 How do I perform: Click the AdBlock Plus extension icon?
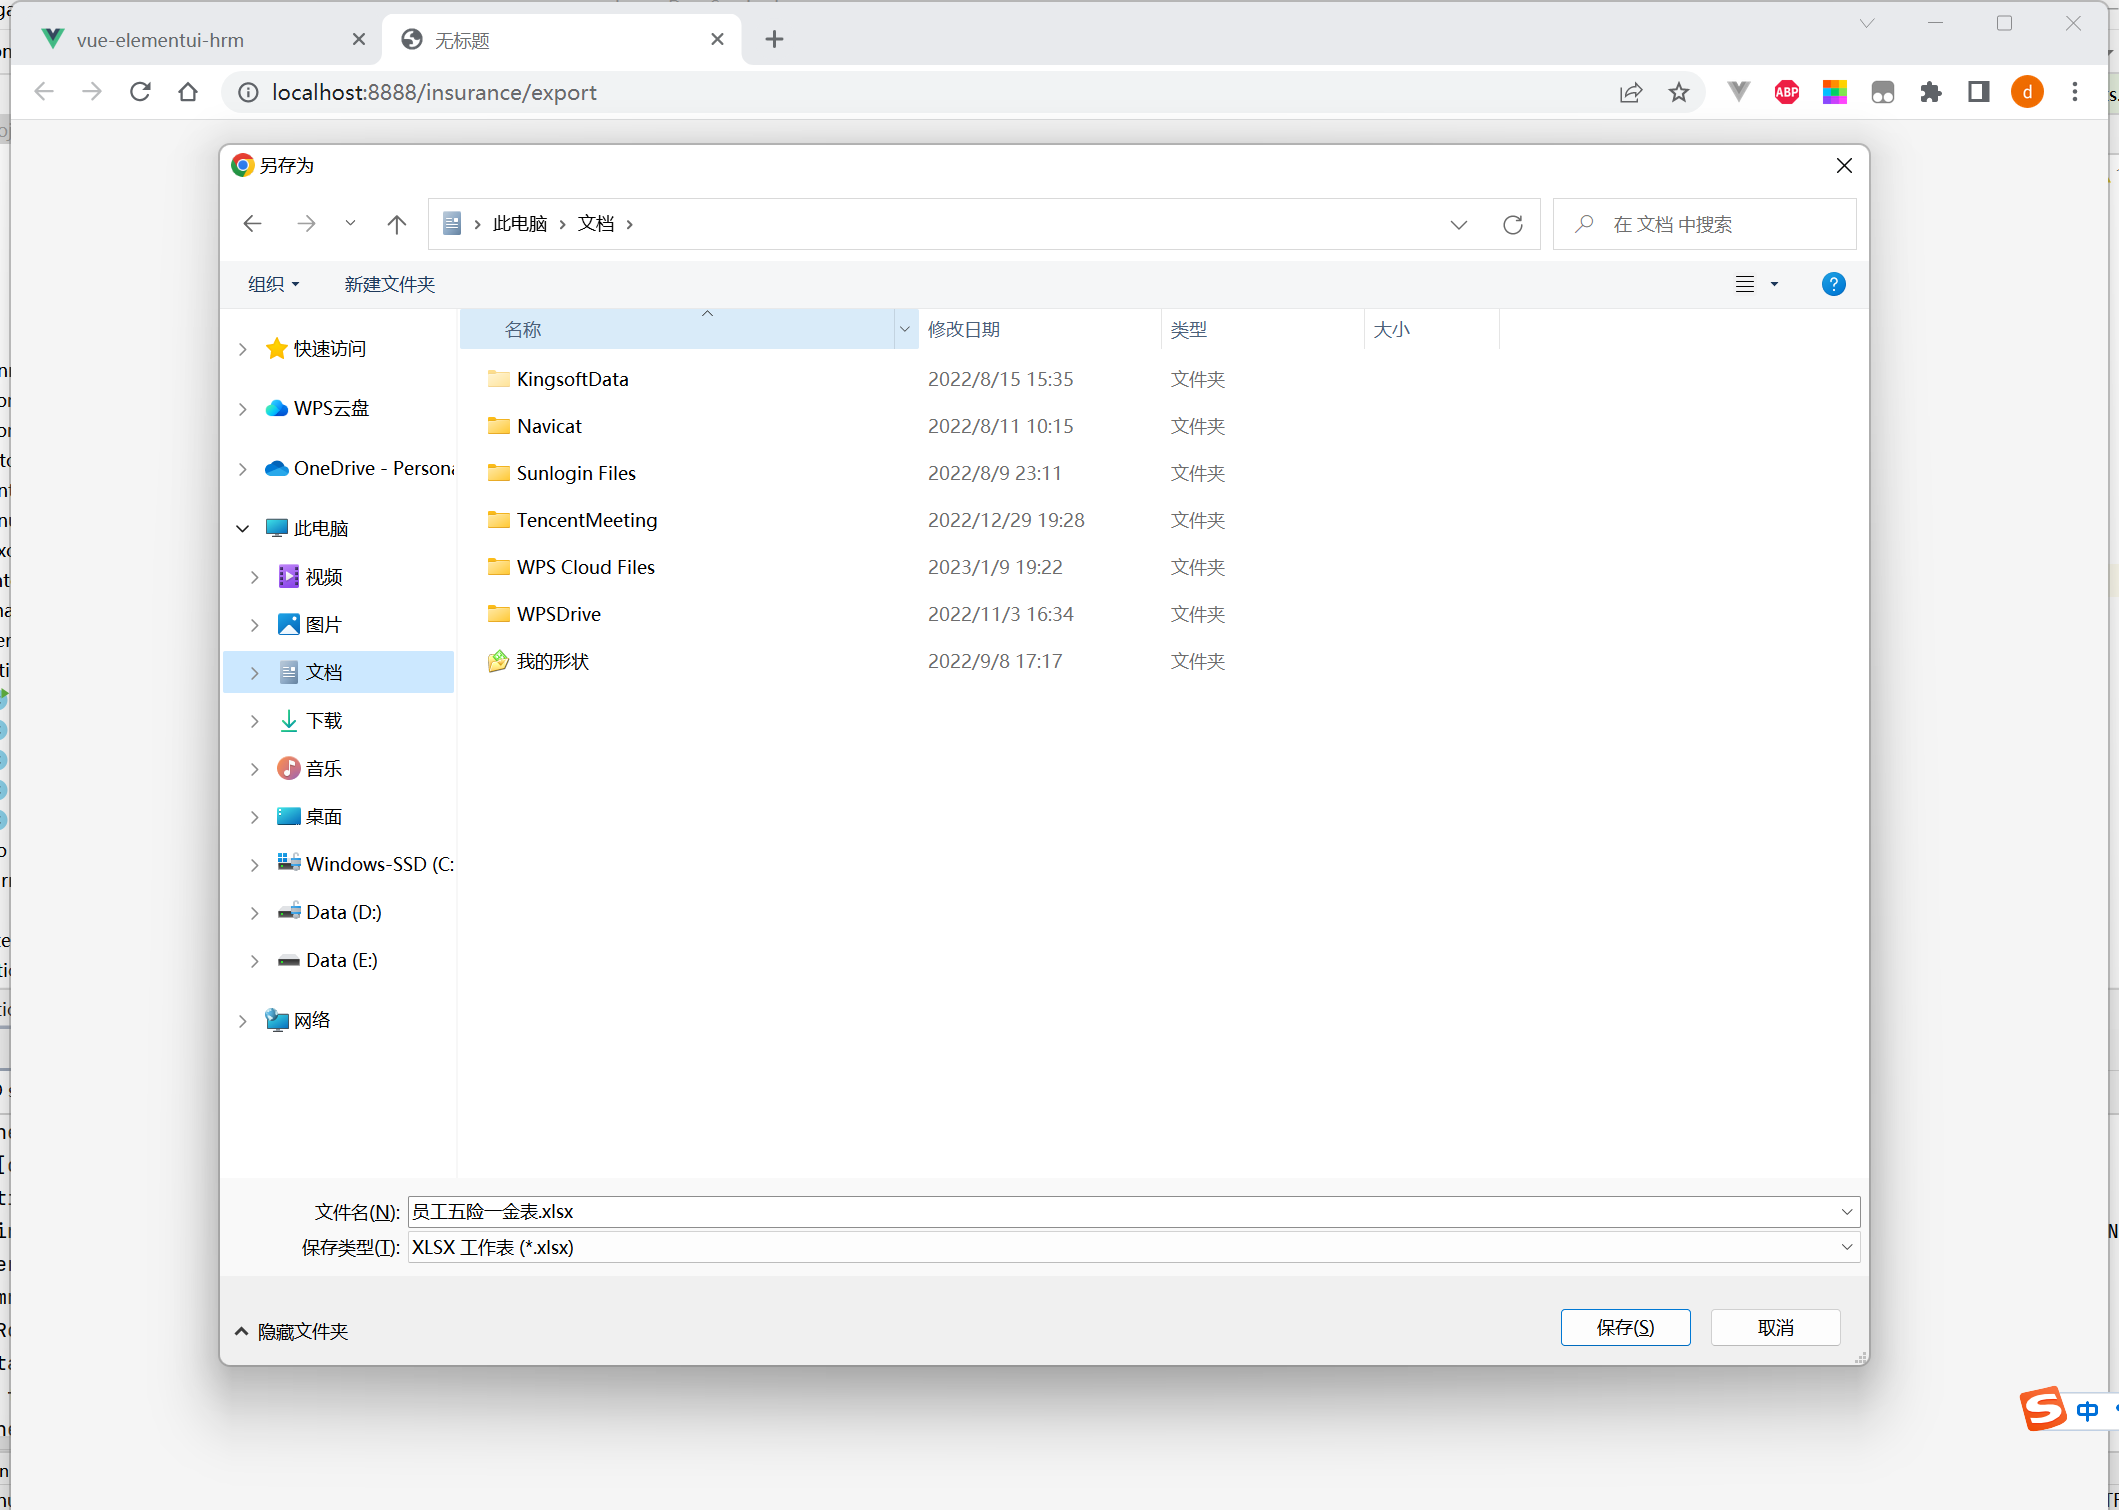coord(1787,92)
